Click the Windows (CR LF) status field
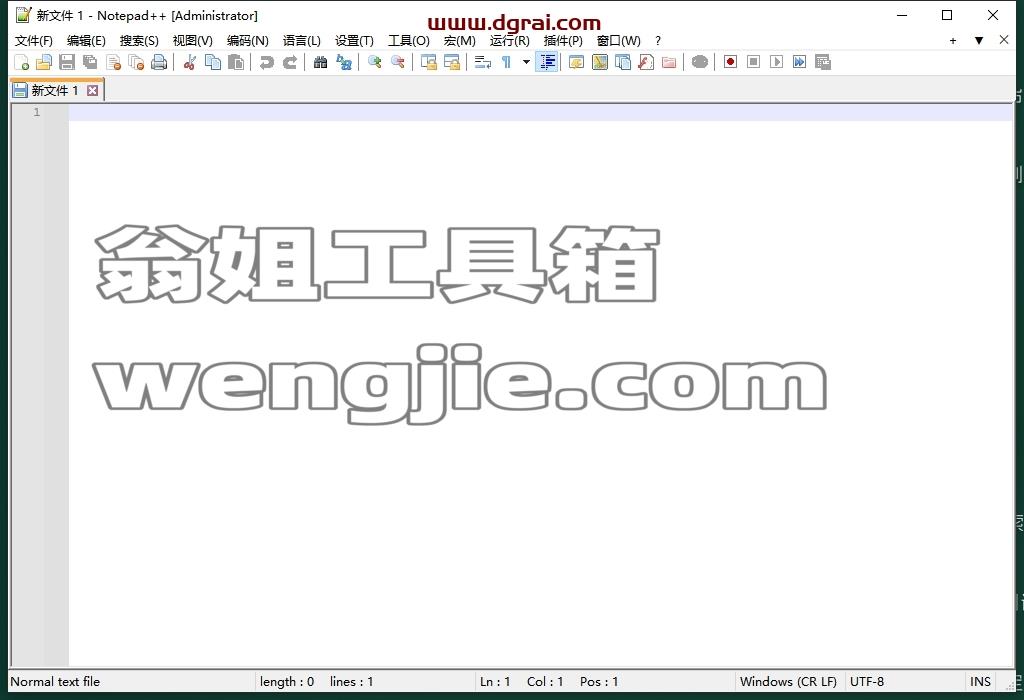 click(x=788, y=681)
